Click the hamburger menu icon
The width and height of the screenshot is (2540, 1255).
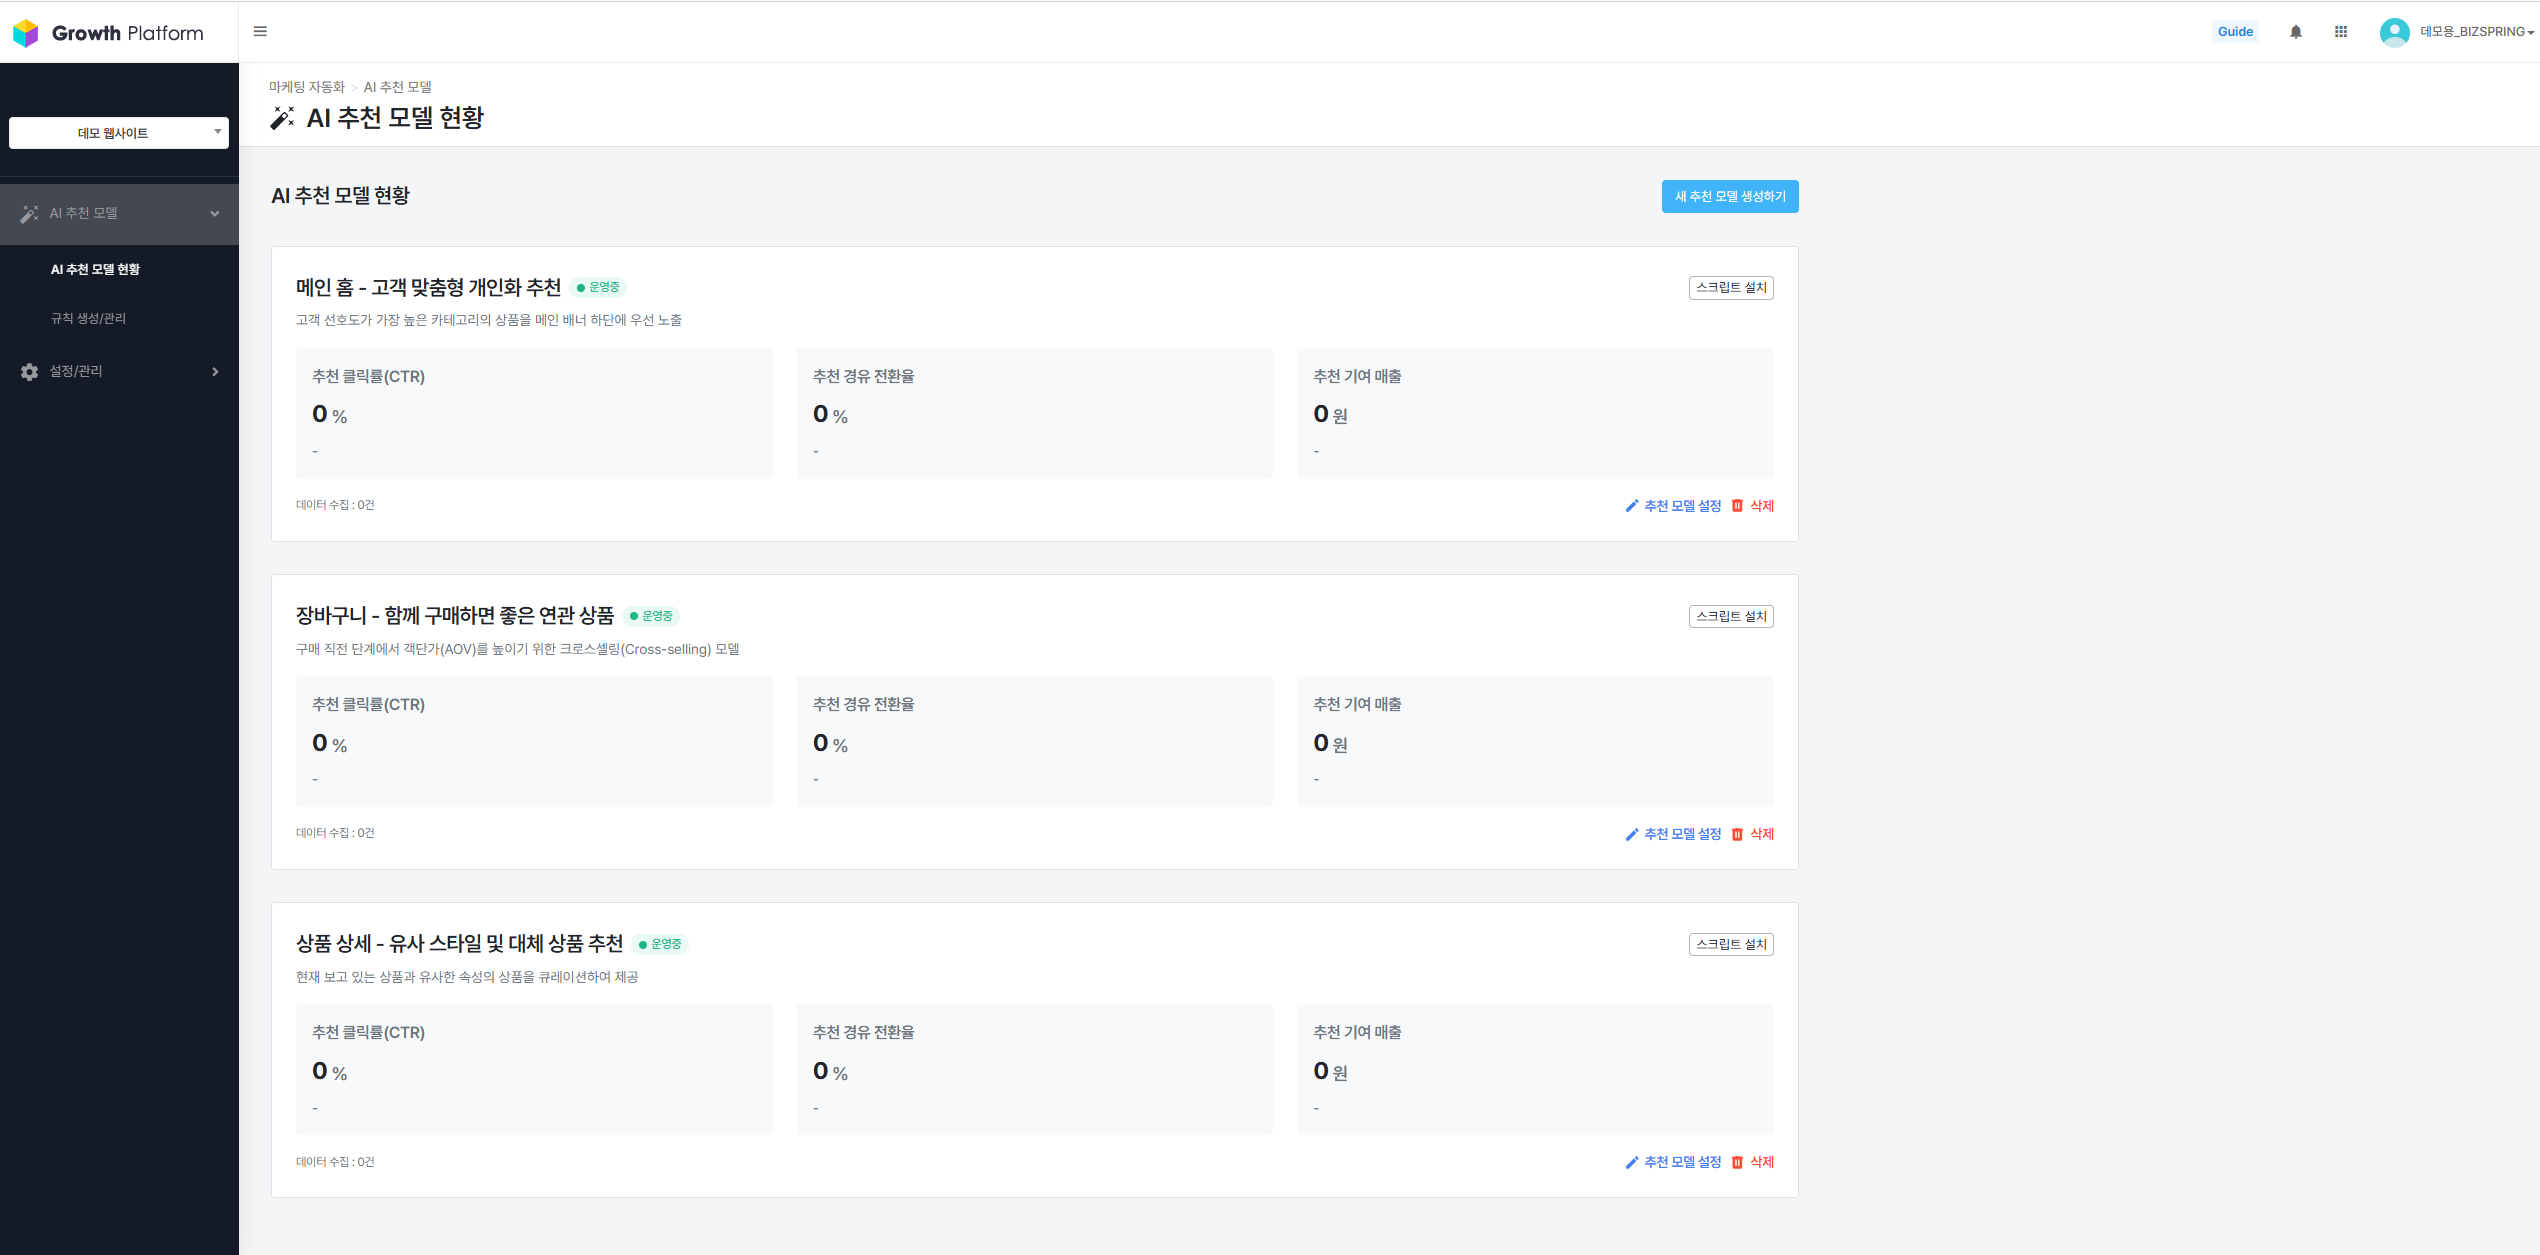(260, 32)
